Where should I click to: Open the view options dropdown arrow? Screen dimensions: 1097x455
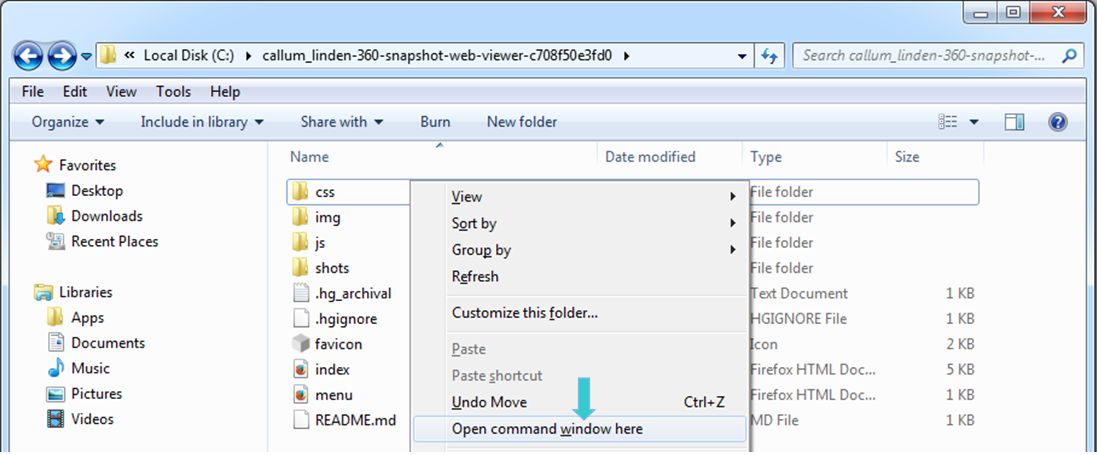pyautogui.click(x=975, y=122)
